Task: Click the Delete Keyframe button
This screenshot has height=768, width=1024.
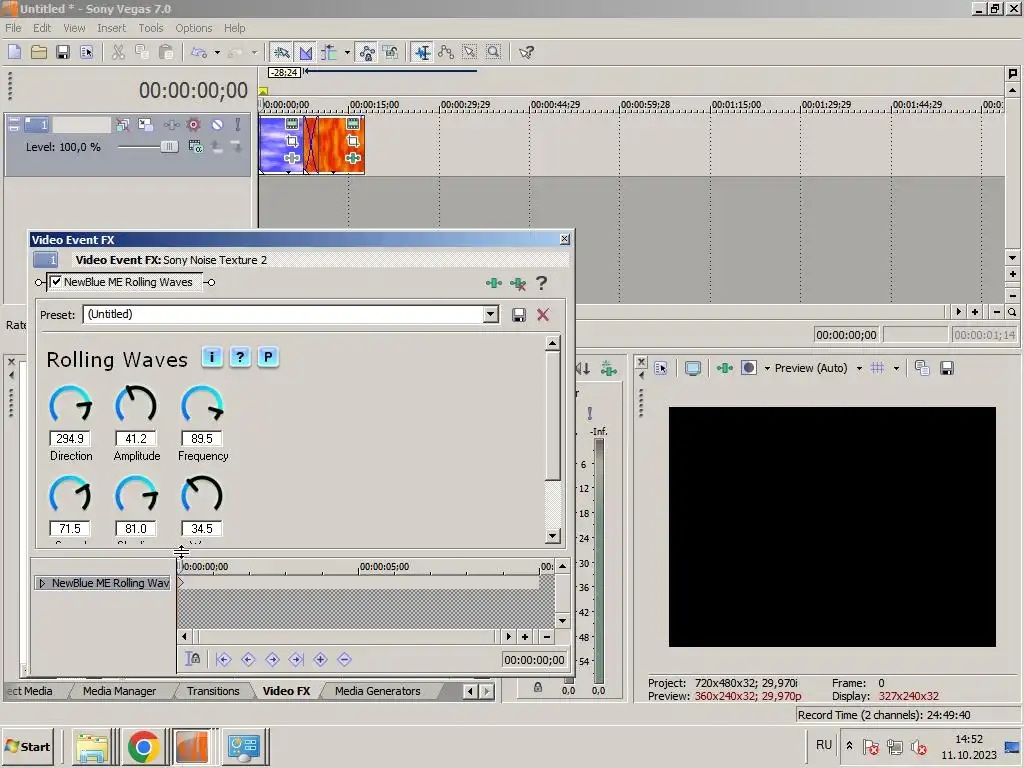Action: point(344,660)
